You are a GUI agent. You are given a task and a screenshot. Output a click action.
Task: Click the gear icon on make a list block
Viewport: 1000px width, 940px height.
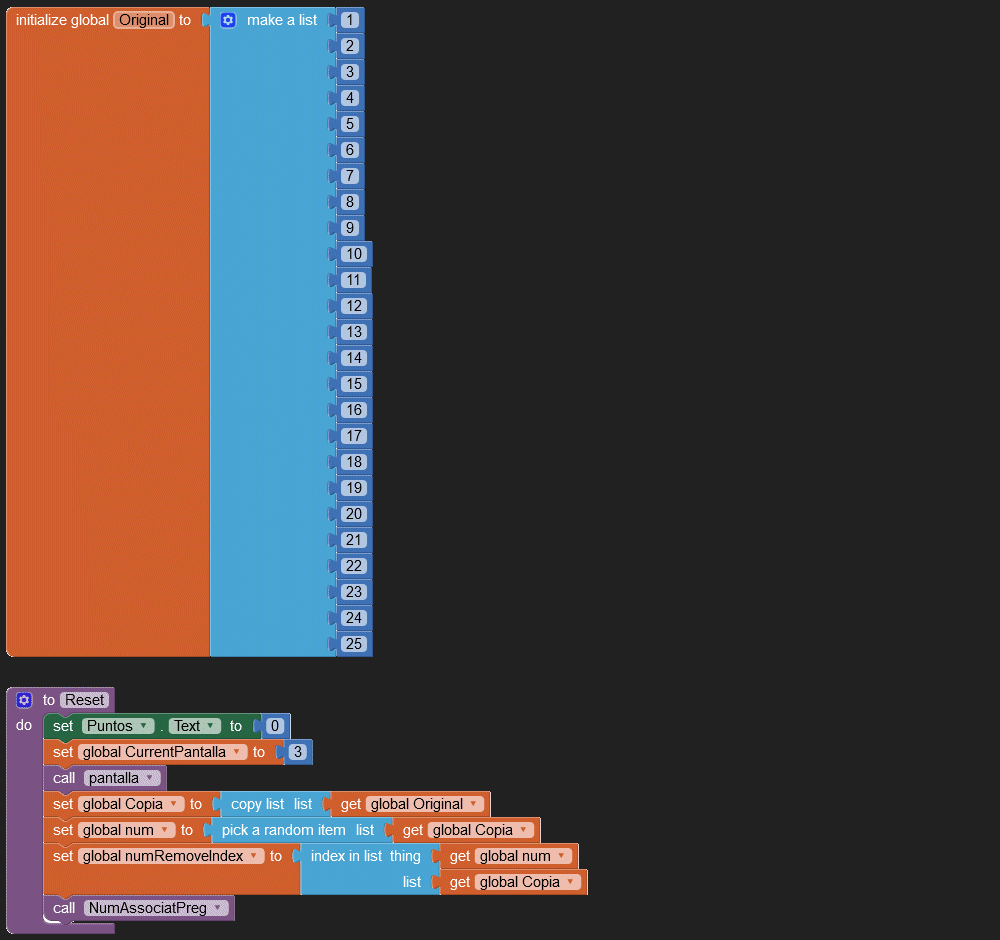(228, 20)
